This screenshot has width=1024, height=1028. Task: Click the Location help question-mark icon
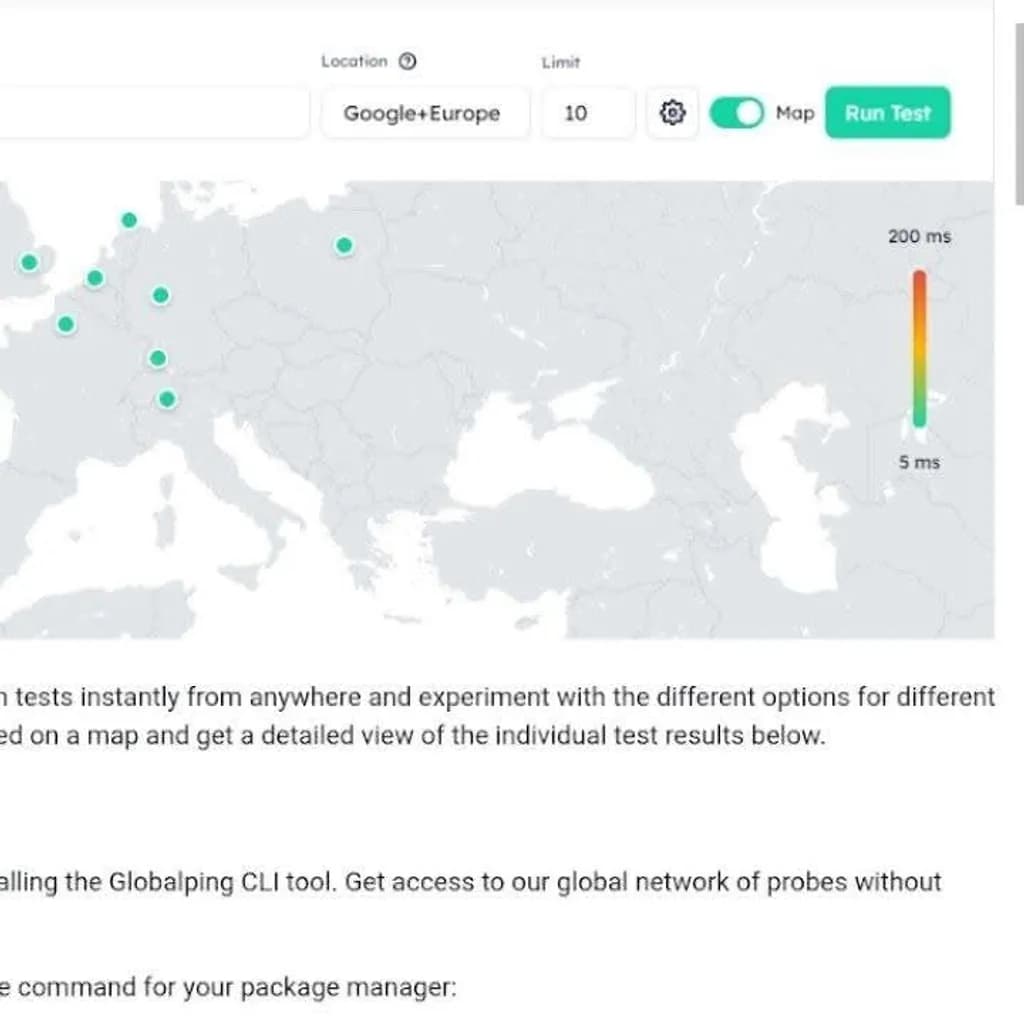click(x=408, y=61)
